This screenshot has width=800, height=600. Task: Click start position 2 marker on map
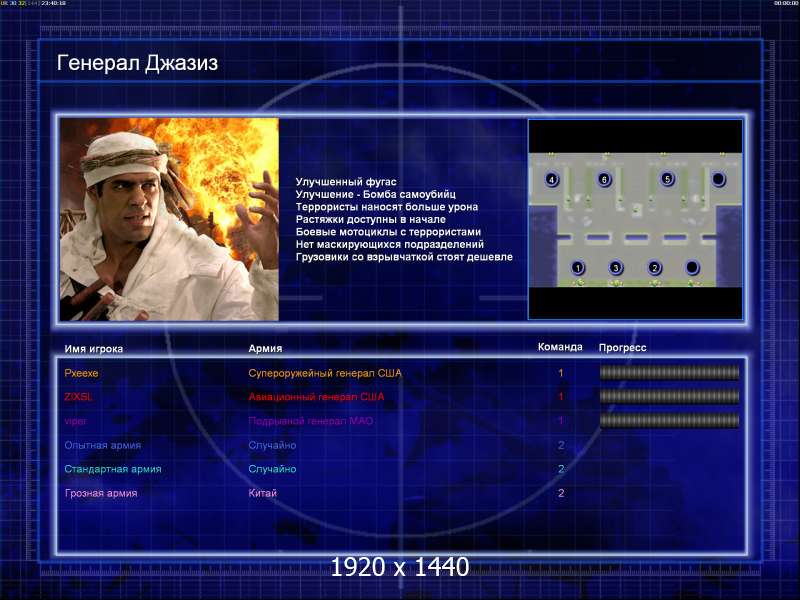[655, 267]
